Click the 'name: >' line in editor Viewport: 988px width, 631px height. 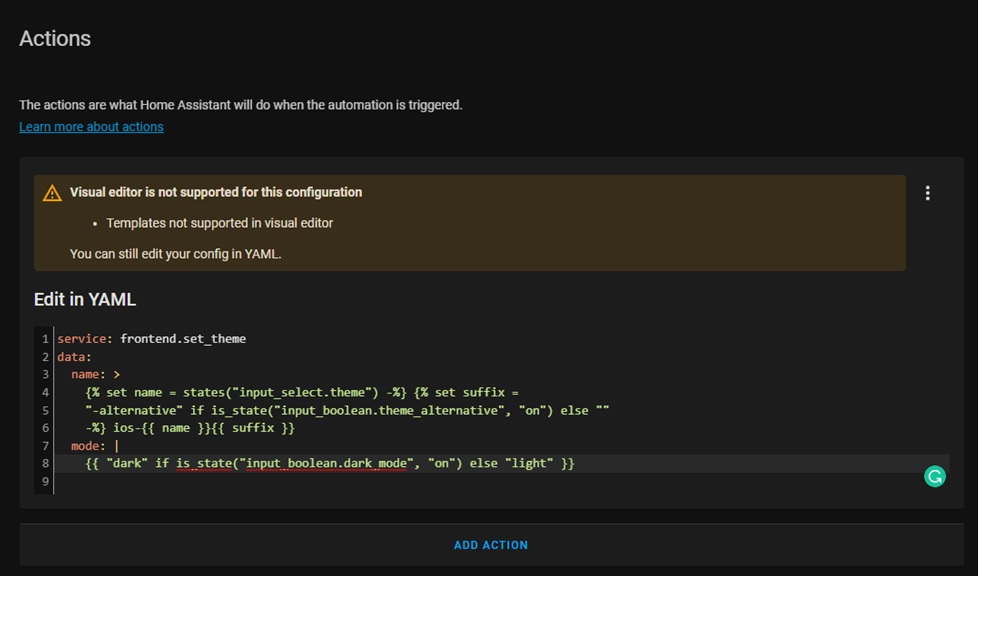click(95, 375)
